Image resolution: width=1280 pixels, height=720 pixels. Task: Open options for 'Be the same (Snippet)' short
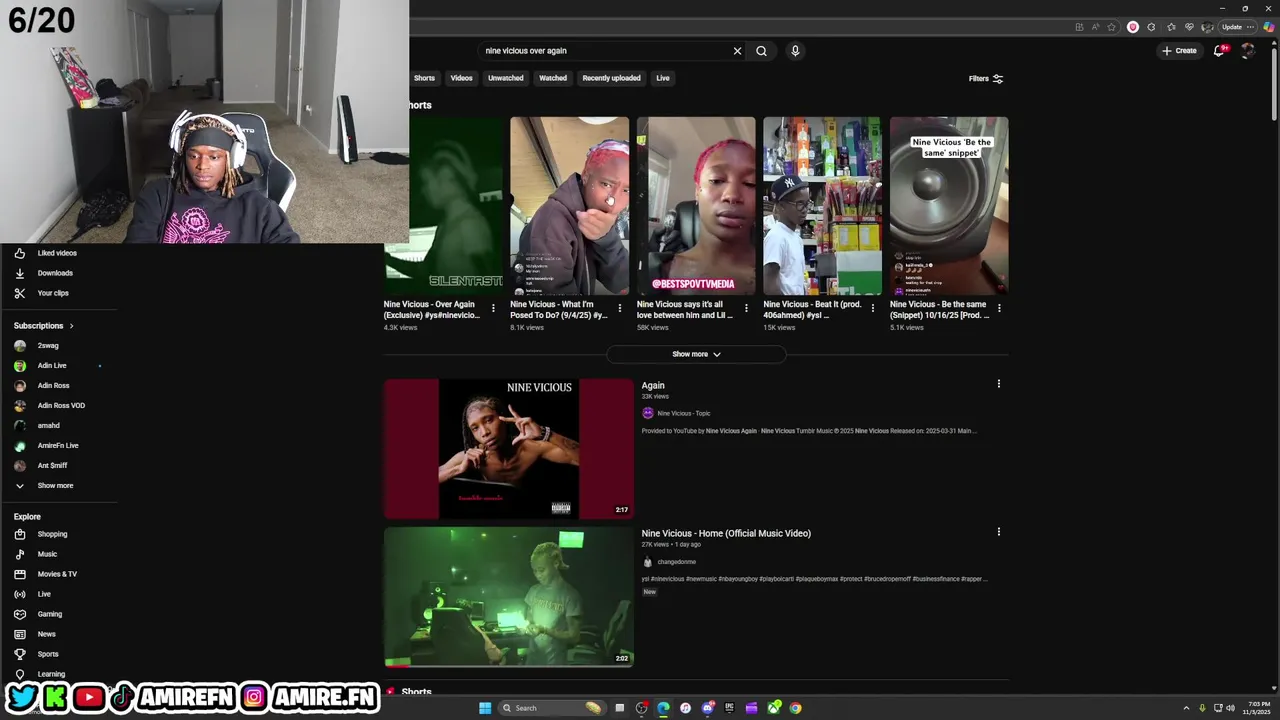(x=999, y=308)
